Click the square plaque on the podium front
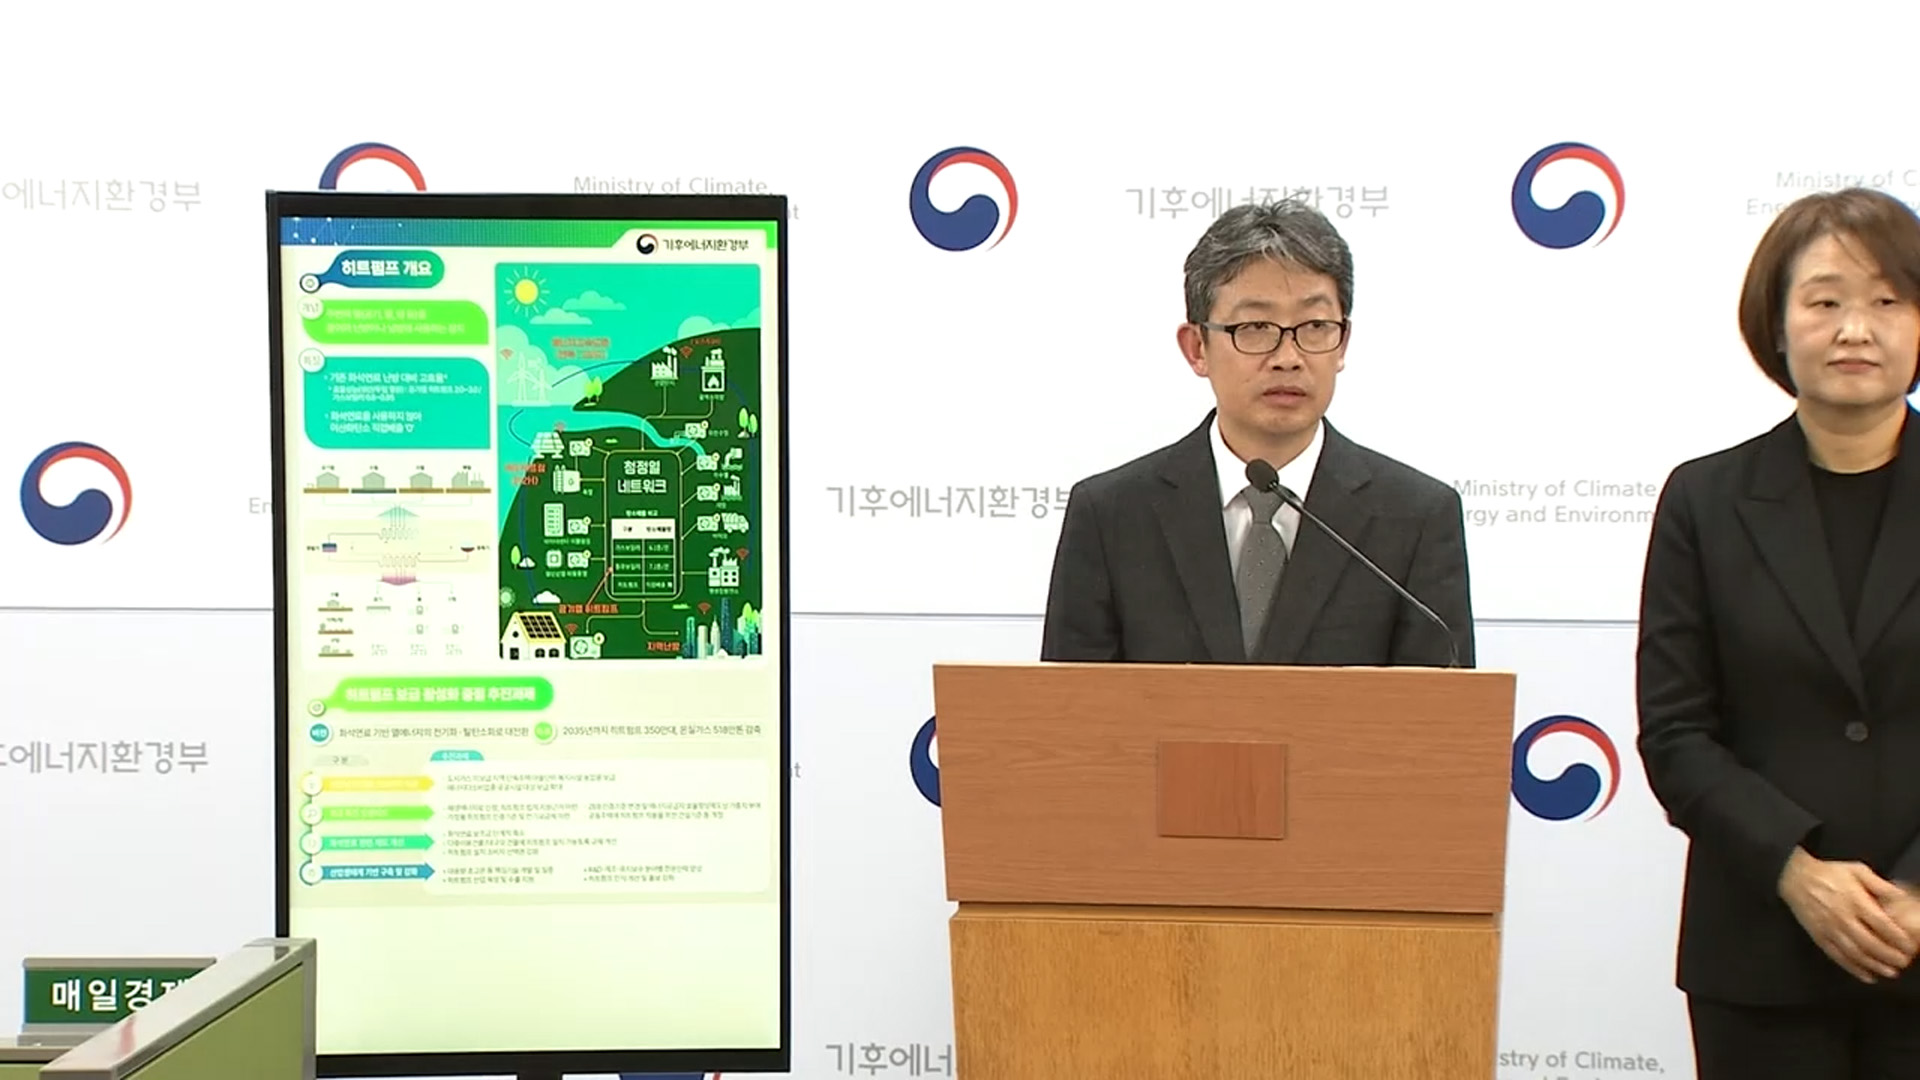This screenshot has width=1920, height=1080. 1221,790
